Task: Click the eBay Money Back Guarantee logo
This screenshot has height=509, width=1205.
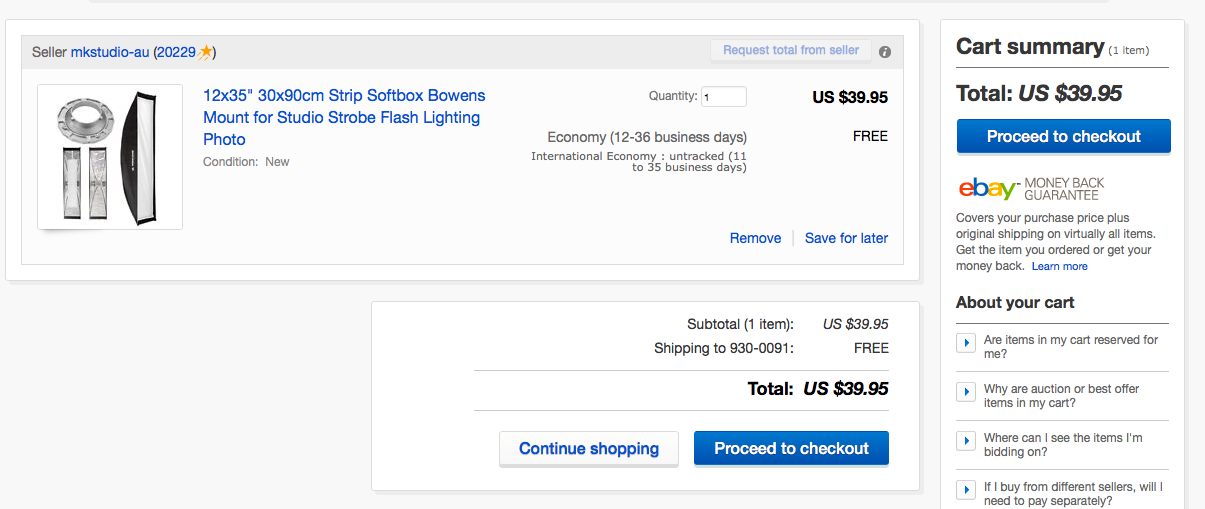Action: pos(1030,189)
